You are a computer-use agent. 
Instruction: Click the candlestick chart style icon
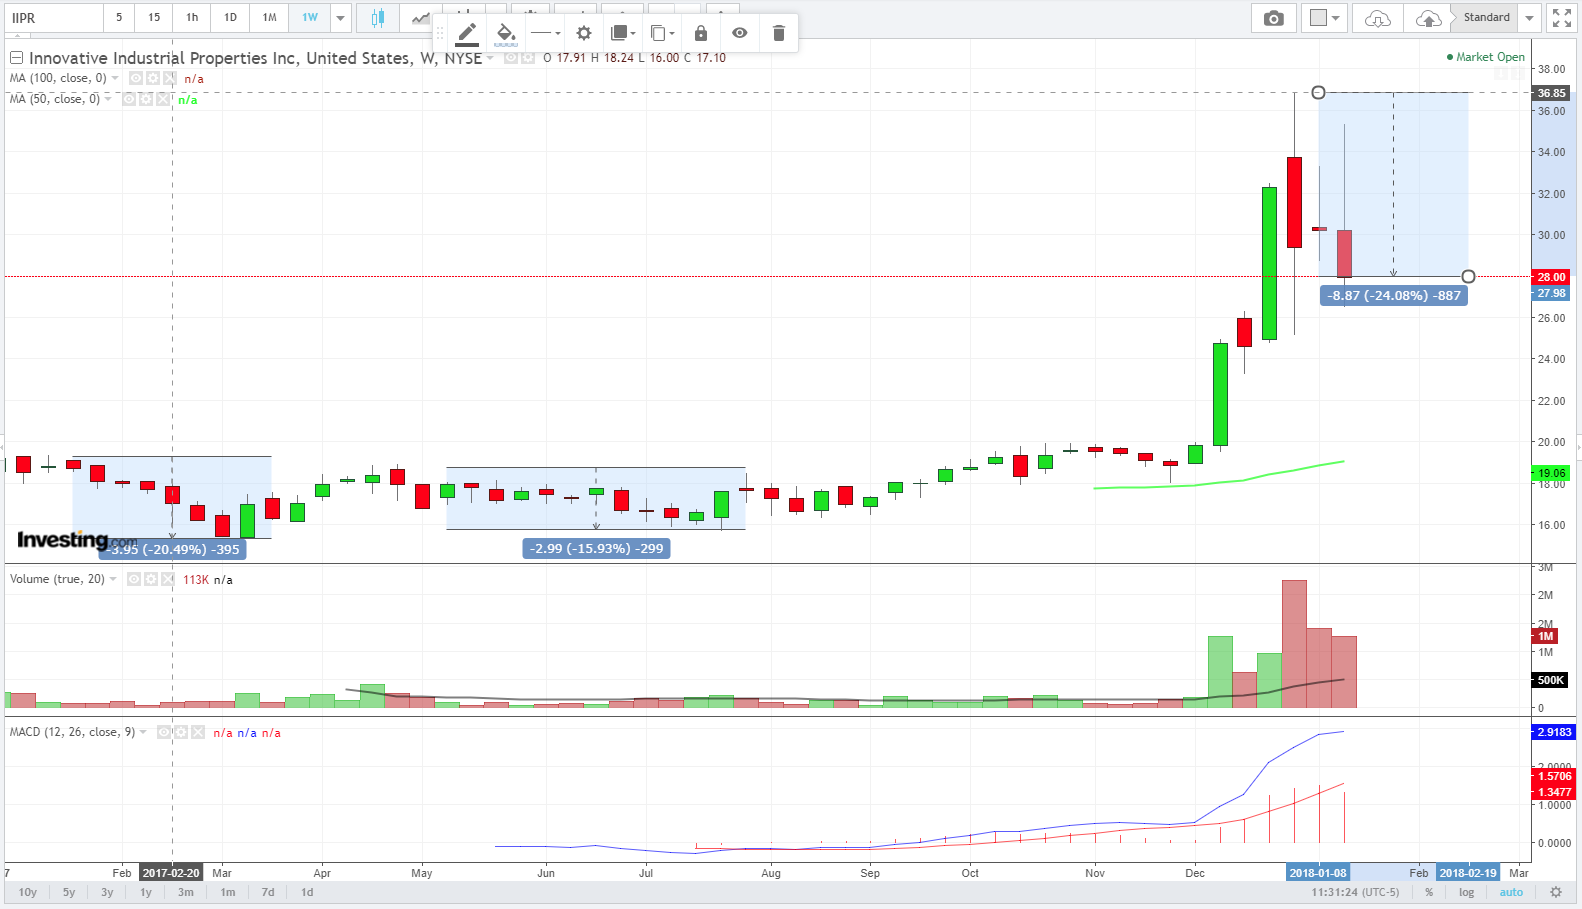click(378, 18)
